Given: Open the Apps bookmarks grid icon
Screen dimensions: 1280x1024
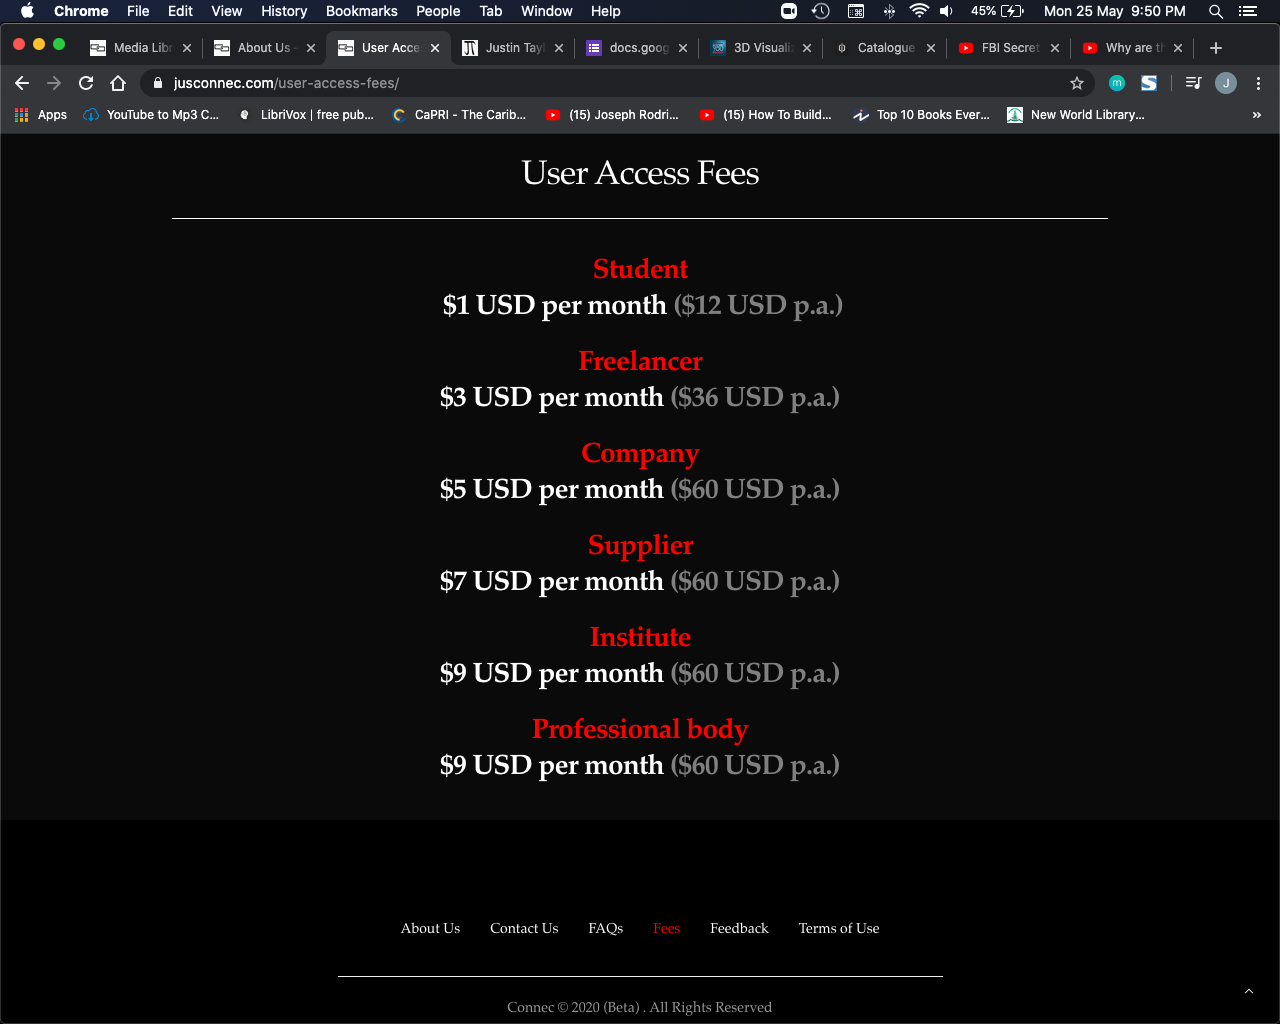Looking at the screenshot, I should coord(22,115).
